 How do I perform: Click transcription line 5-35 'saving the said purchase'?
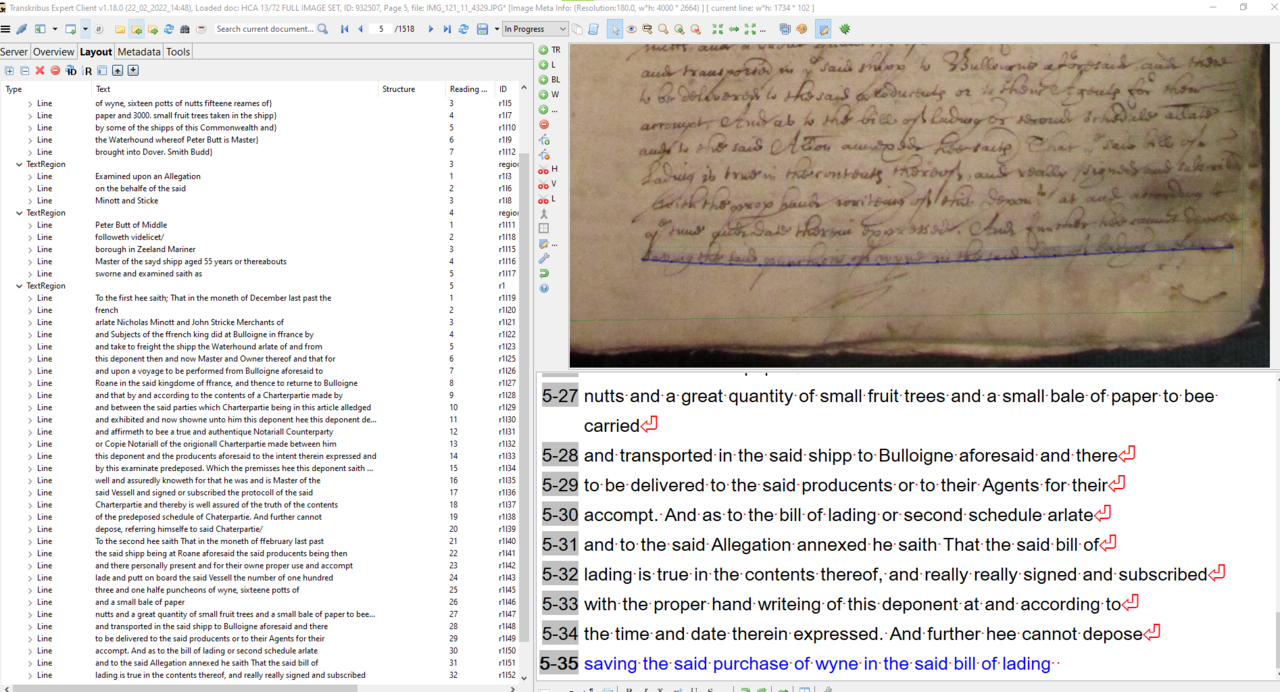(817, 663)
